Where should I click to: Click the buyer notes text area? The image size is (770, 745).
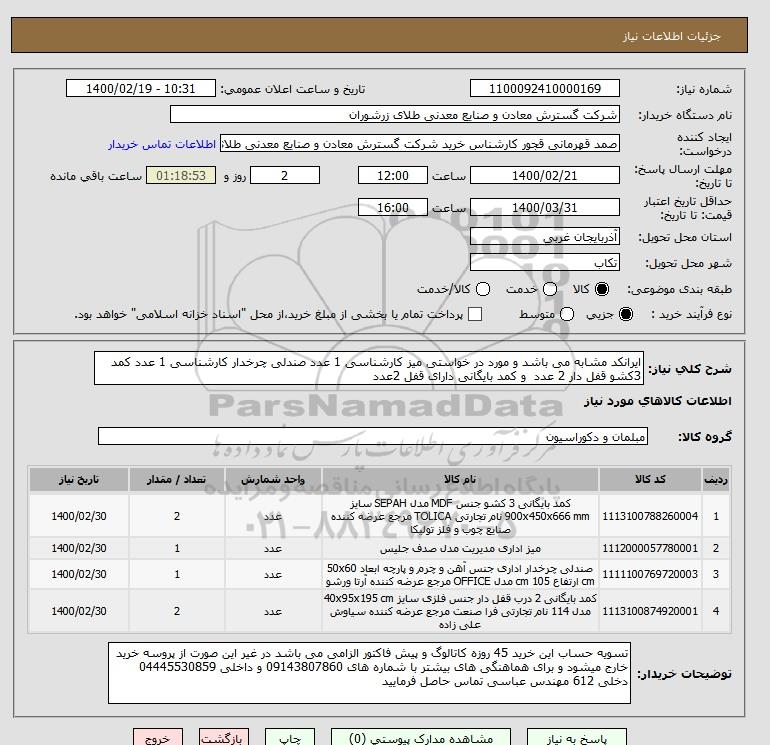(x=369, y=673)
